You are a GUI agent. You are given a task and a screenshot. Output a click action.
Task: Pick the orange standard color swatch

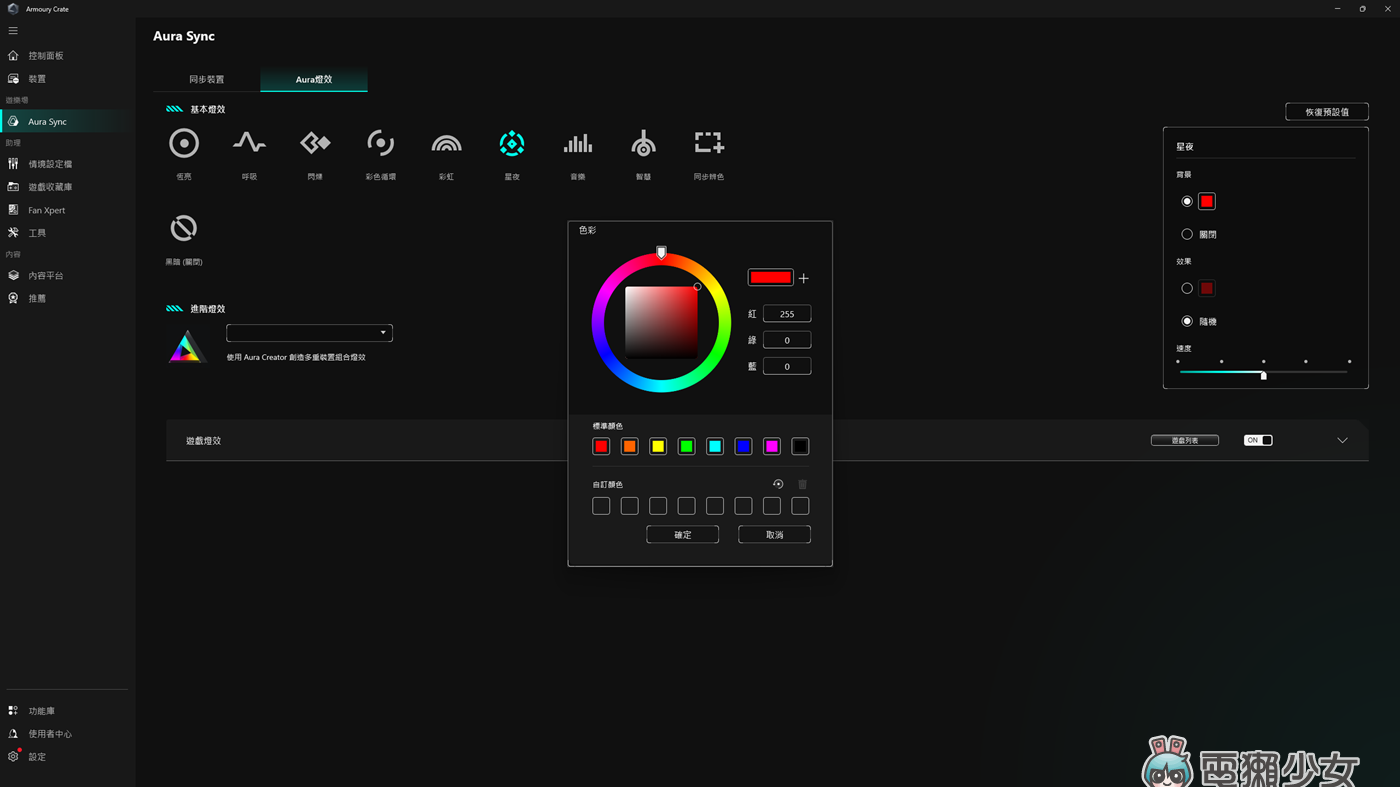630,447
